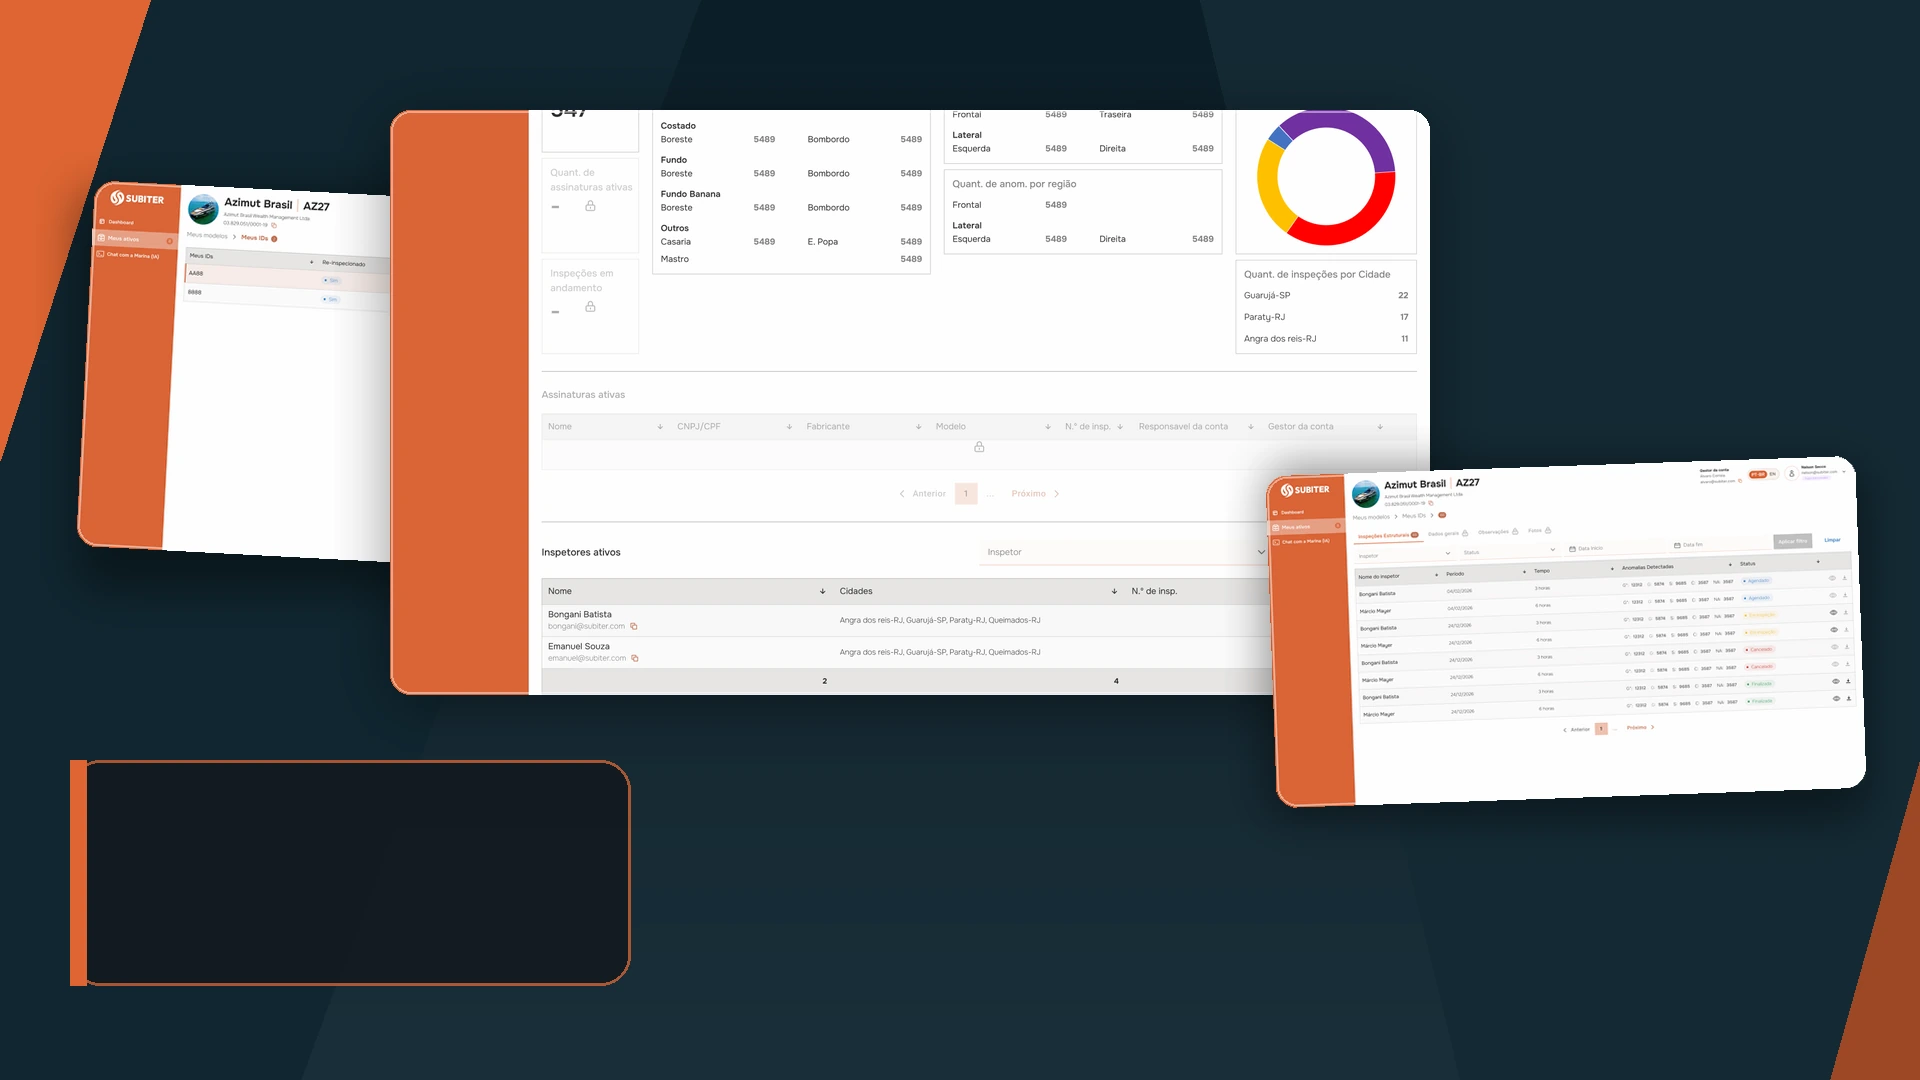Sort Assinaturas ativas by CNPJ/CPF
Image resolution: width=1920 pixels, height=1080 pixels.
[x=789, y=427]
